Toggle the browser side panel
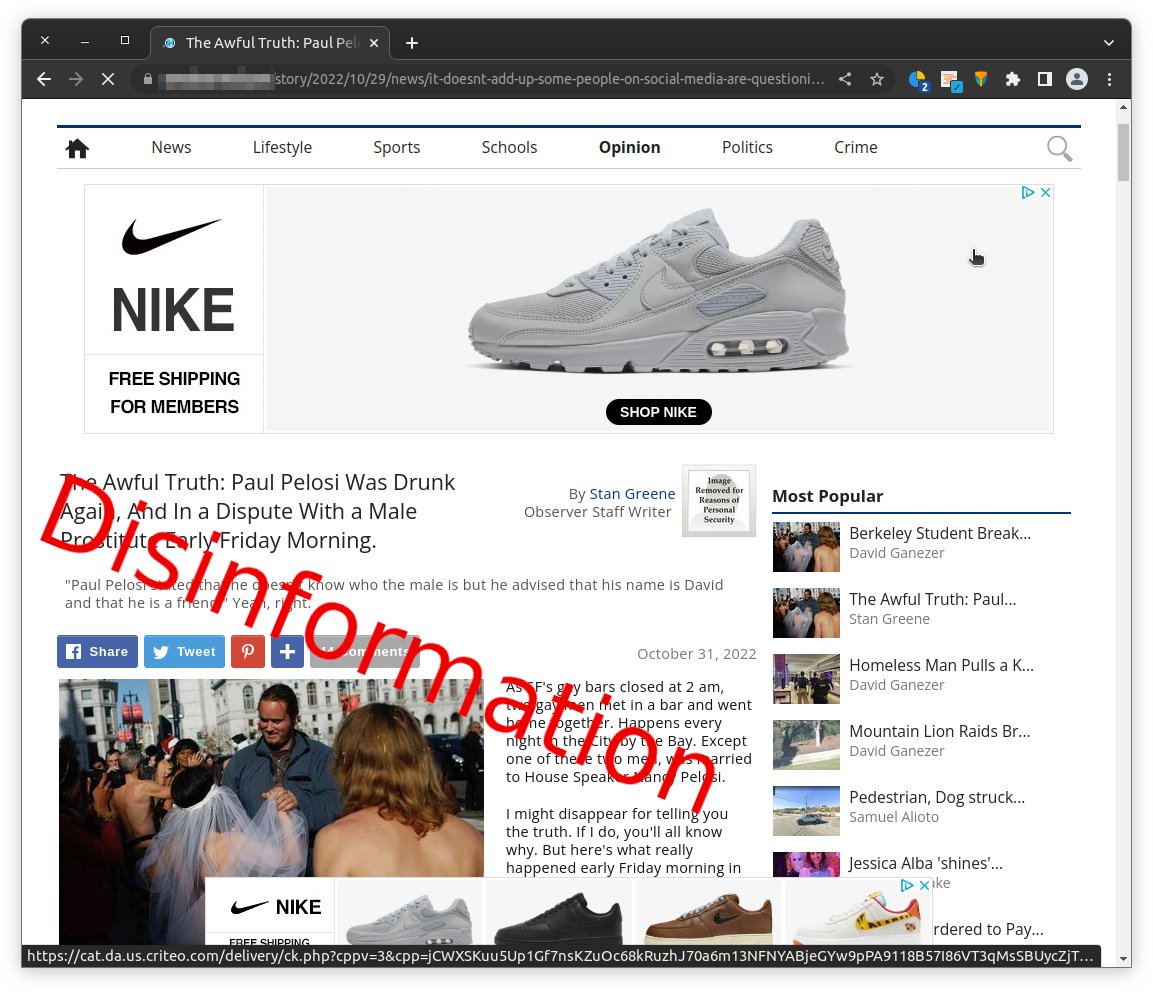This screenshot has height=992, width=1153. (1044, 79)
